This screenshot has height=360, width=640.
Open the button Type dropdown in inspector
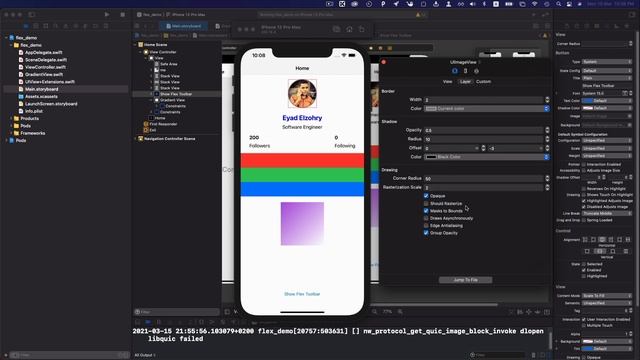point(607,62)
